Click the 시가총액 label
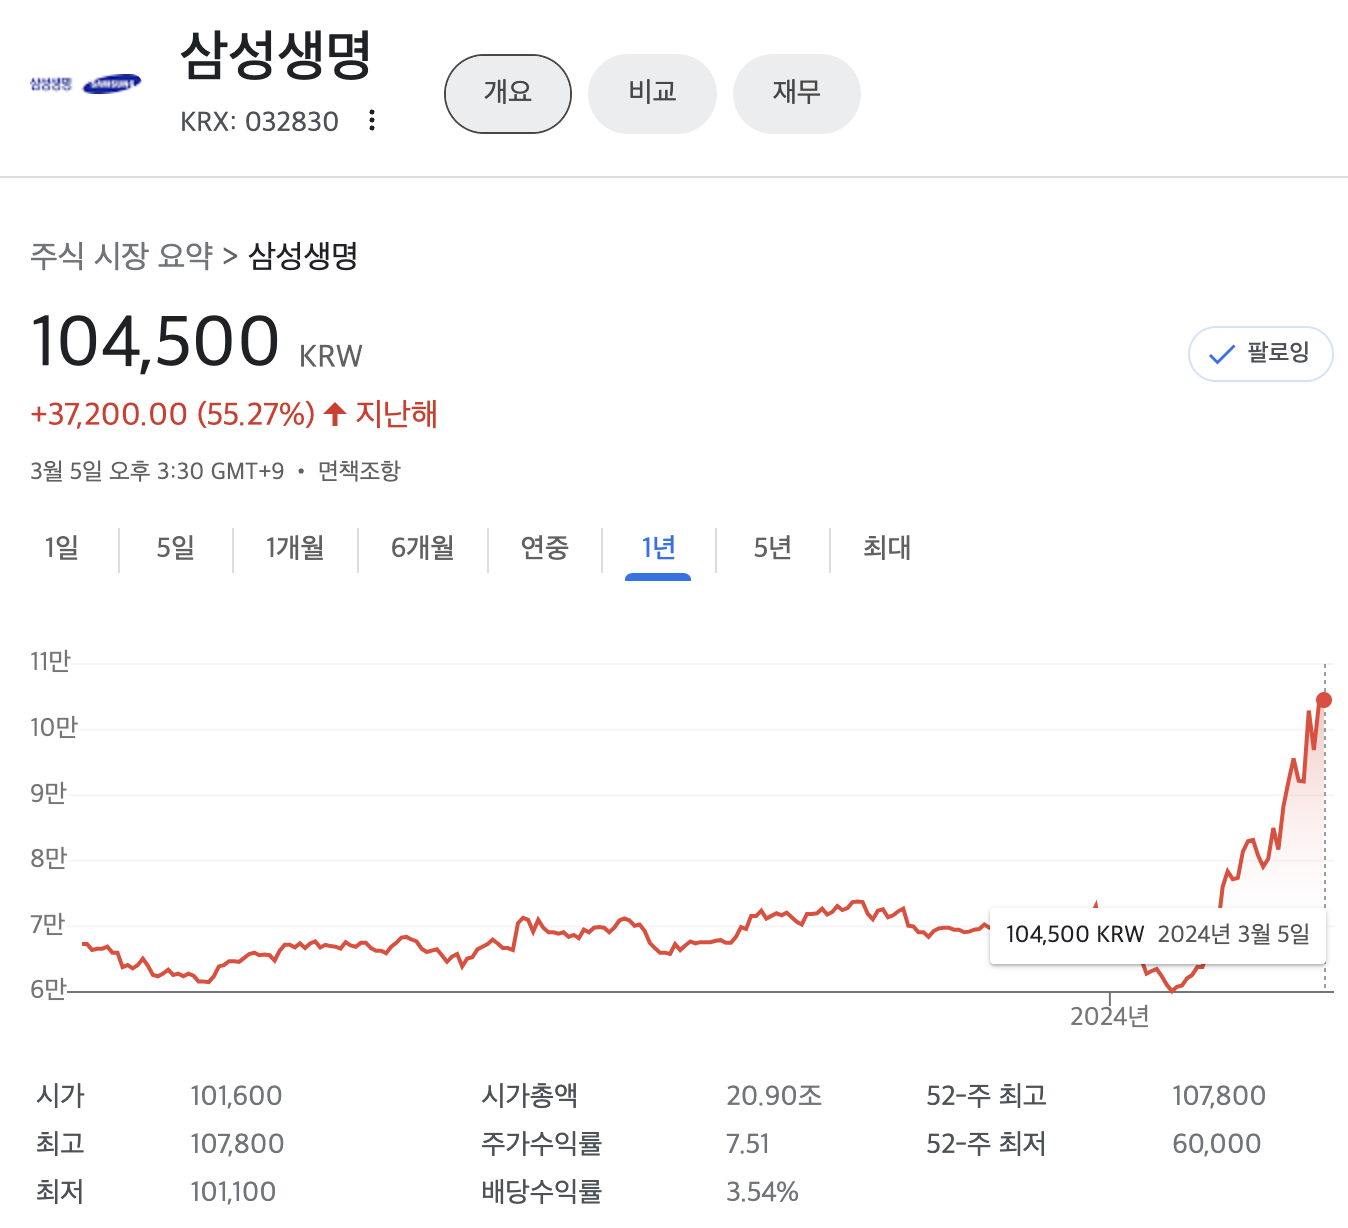1348x1228 pixels. (x=529, y=1096)
